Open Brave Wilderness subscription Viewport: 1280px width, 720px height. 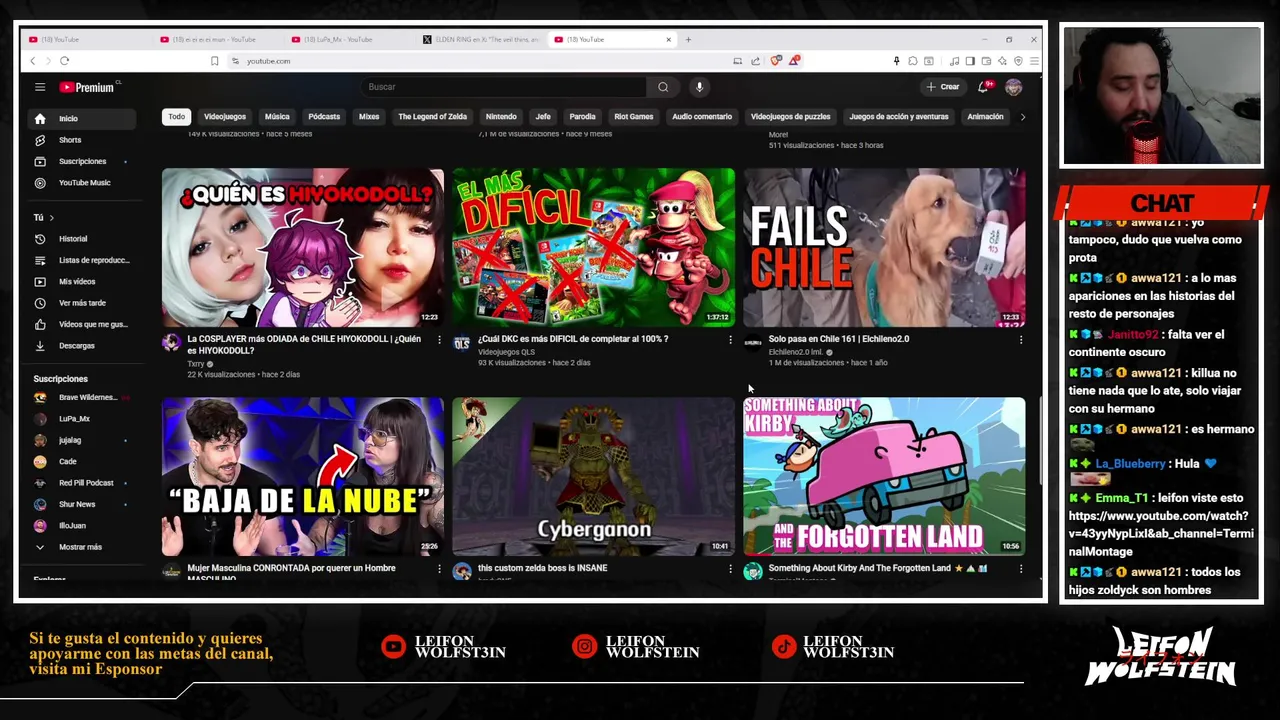click(x=84, y=397)
